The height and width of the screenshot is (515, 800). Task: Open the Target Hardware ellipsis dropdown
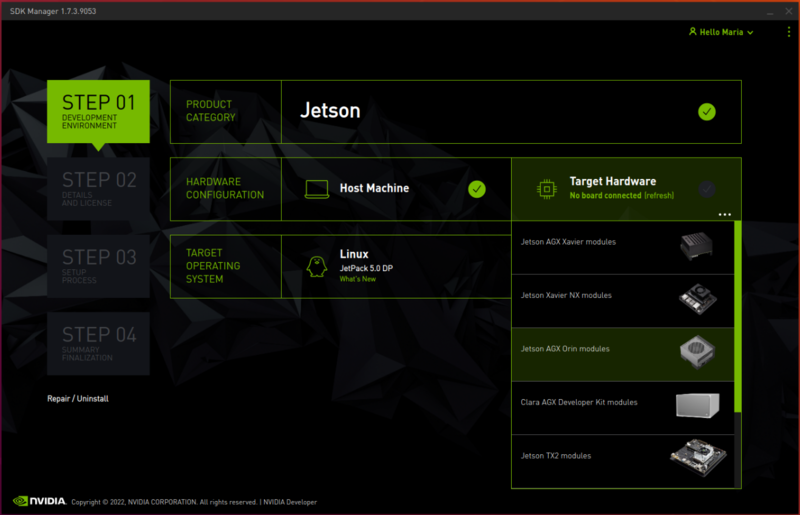pos(724,214)
